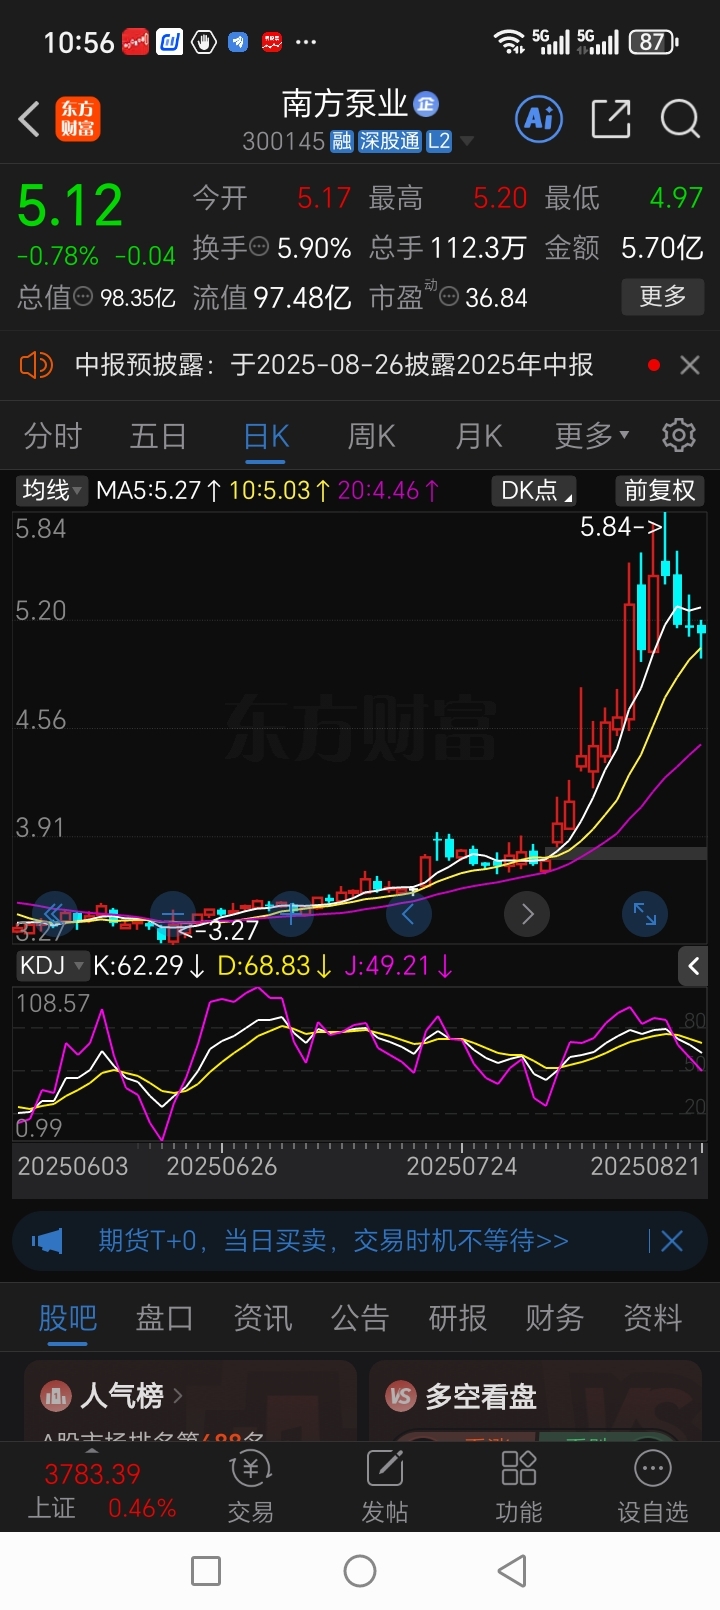Viewport: 720px width, 1610px height.
Task: Open the 人气榜 card
Action: pyautogui.click(x=190, y=1401)
